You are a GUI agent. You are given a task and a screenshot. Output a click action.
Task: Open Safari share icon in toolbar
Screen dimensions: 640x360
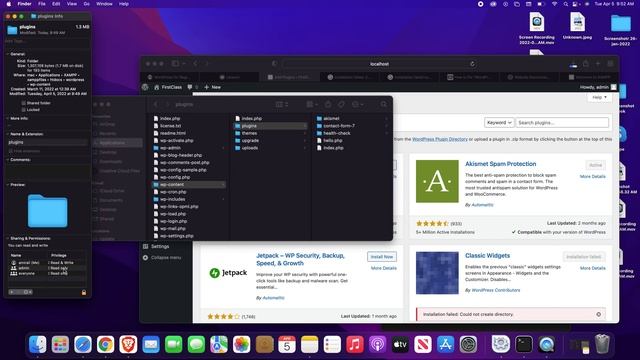[x=586, y=64]
